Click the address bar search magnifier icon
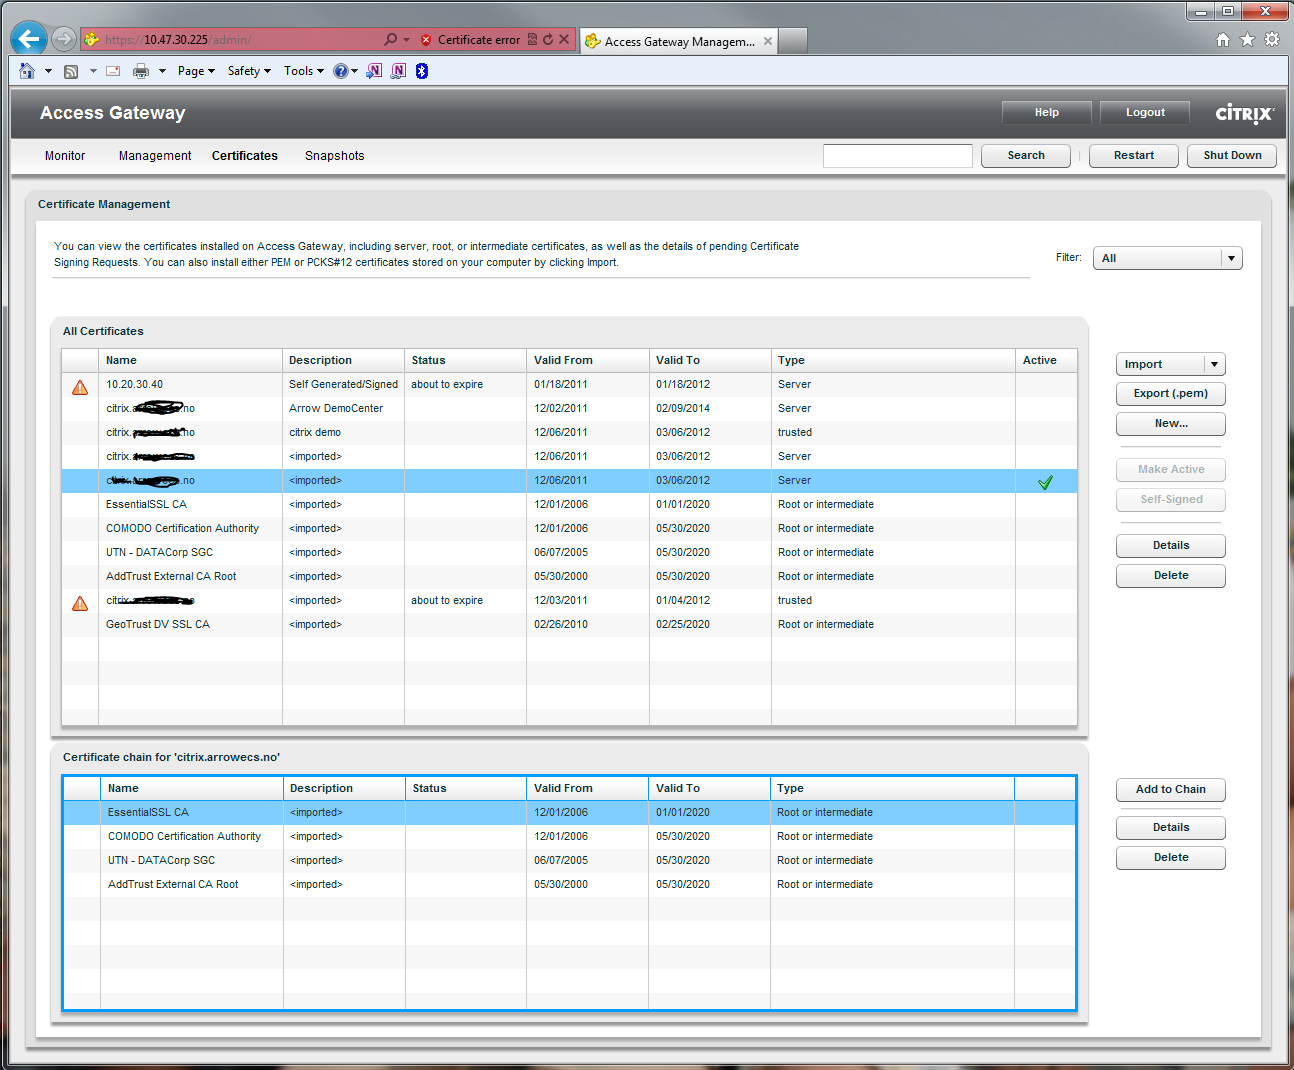This screenshot has height=1070, width=1294. click(x=390, y=39)
